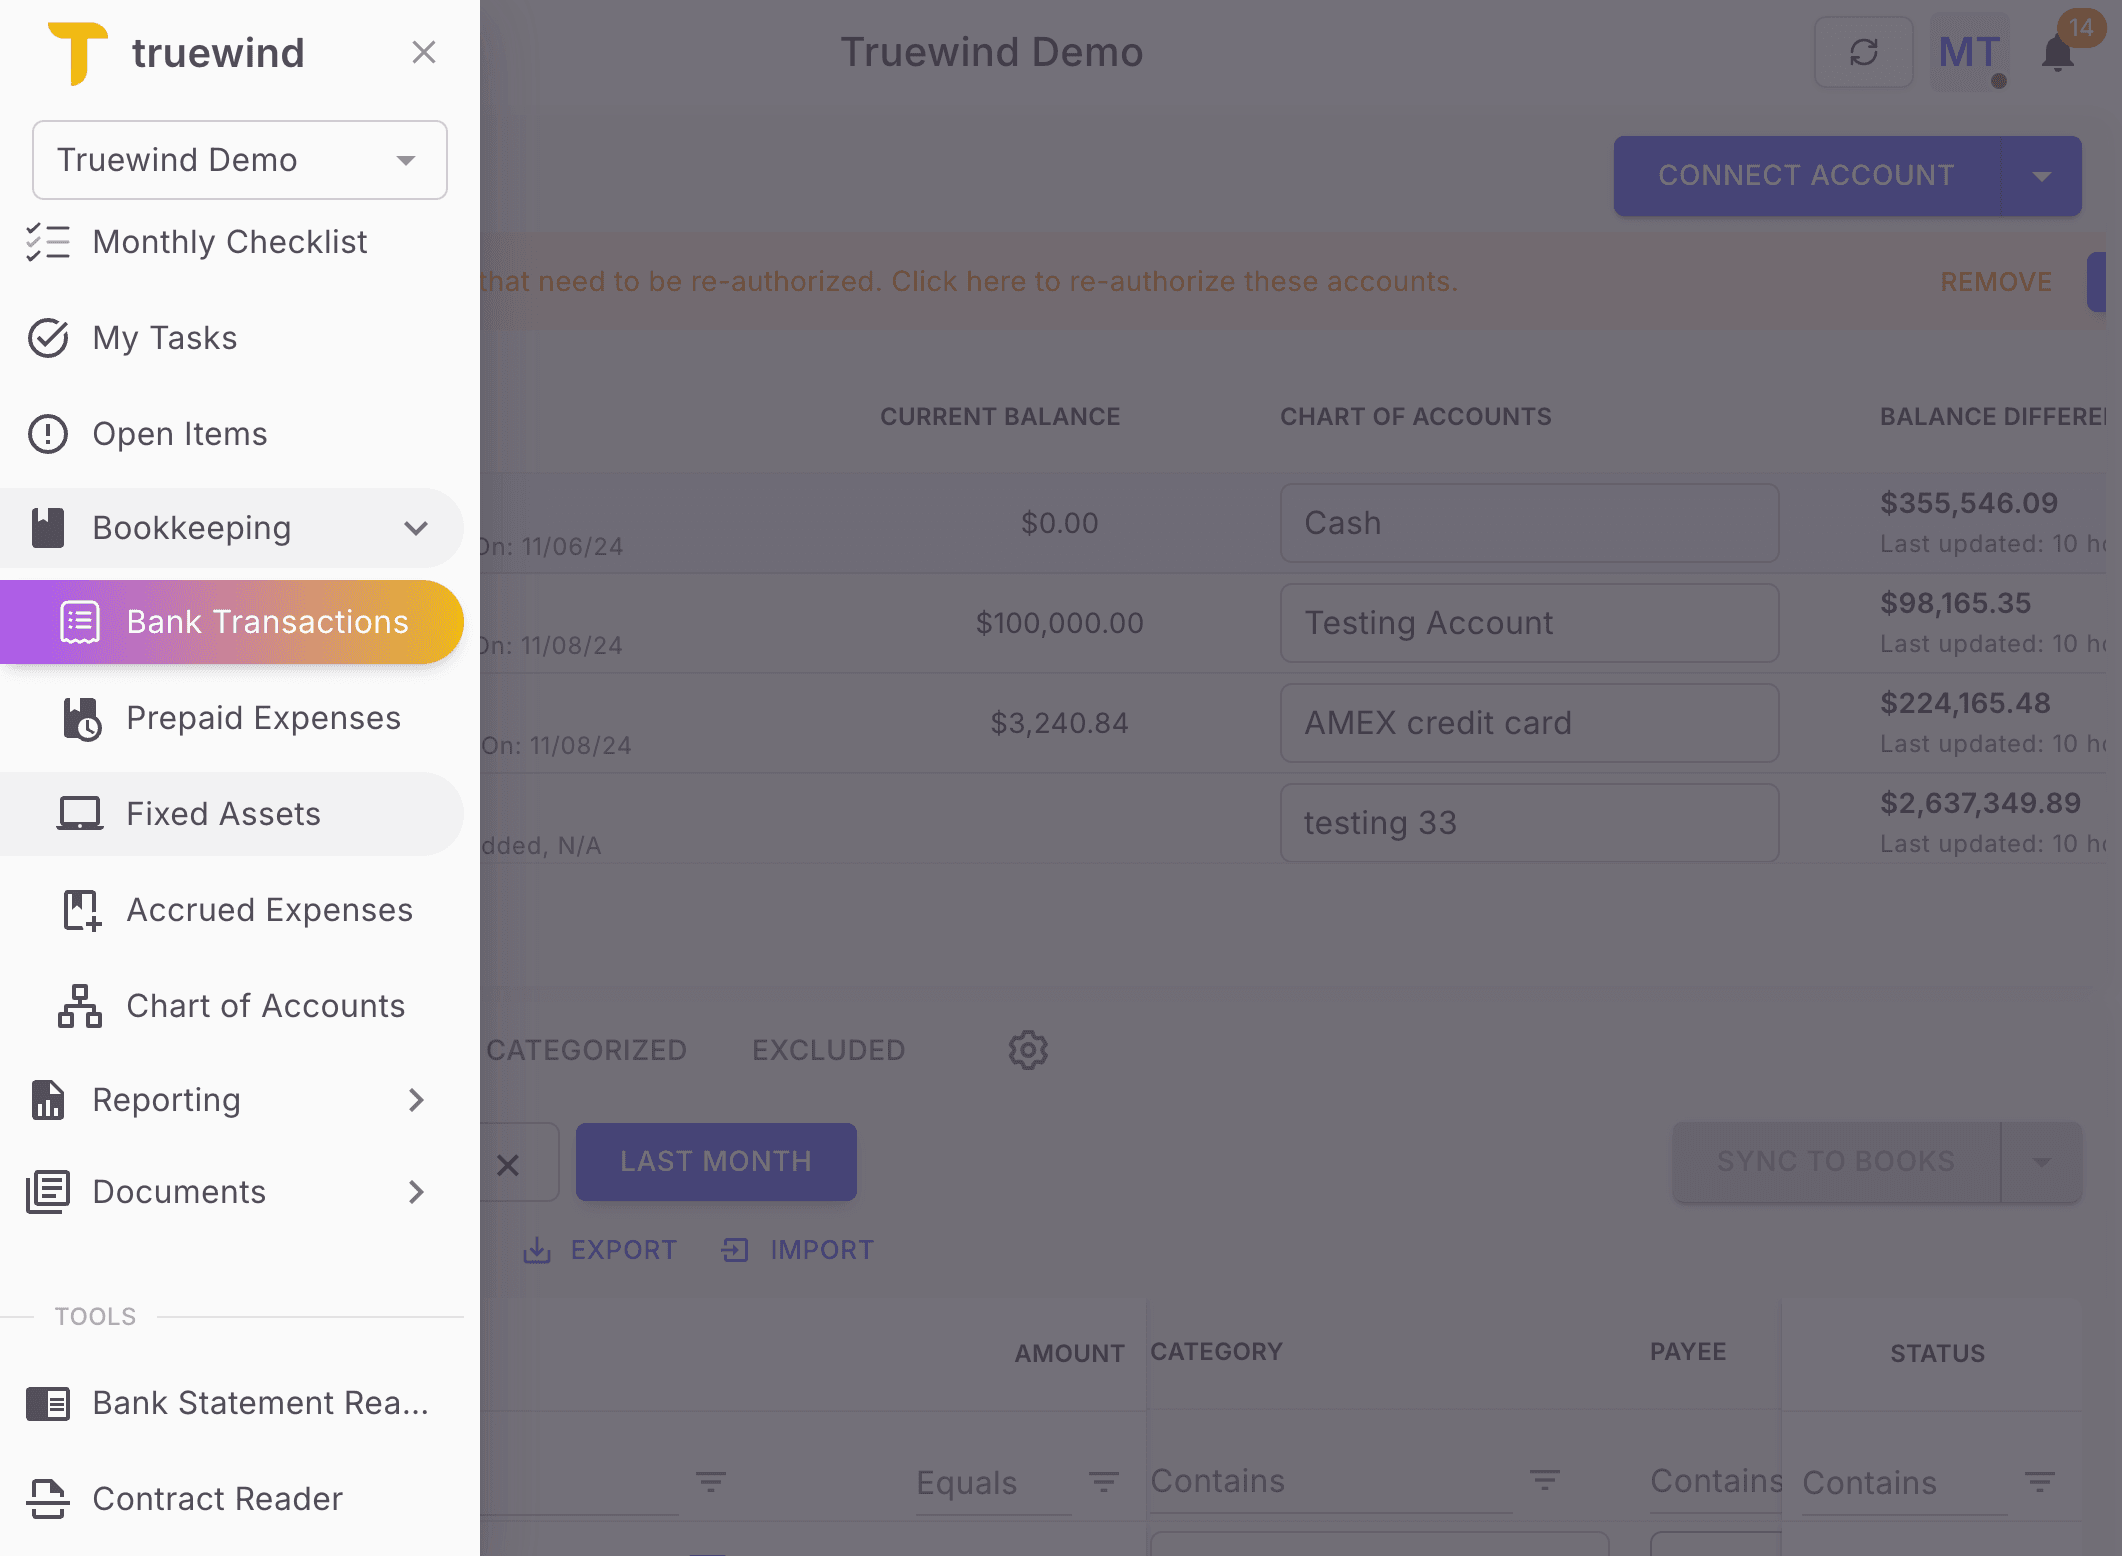Screen dimensions: 2122x1556
Task: Open Contract Reader tool
Action: coord(217,1498)
